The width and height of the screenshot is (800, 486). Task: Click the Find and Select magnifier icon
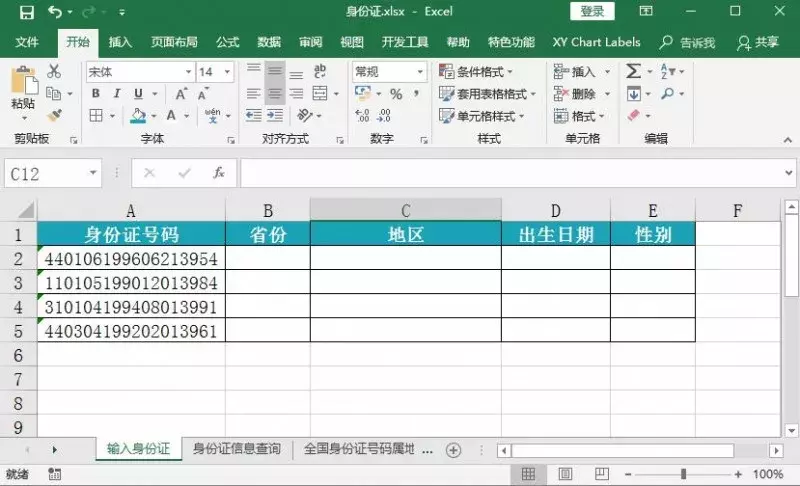pos(667,93)
